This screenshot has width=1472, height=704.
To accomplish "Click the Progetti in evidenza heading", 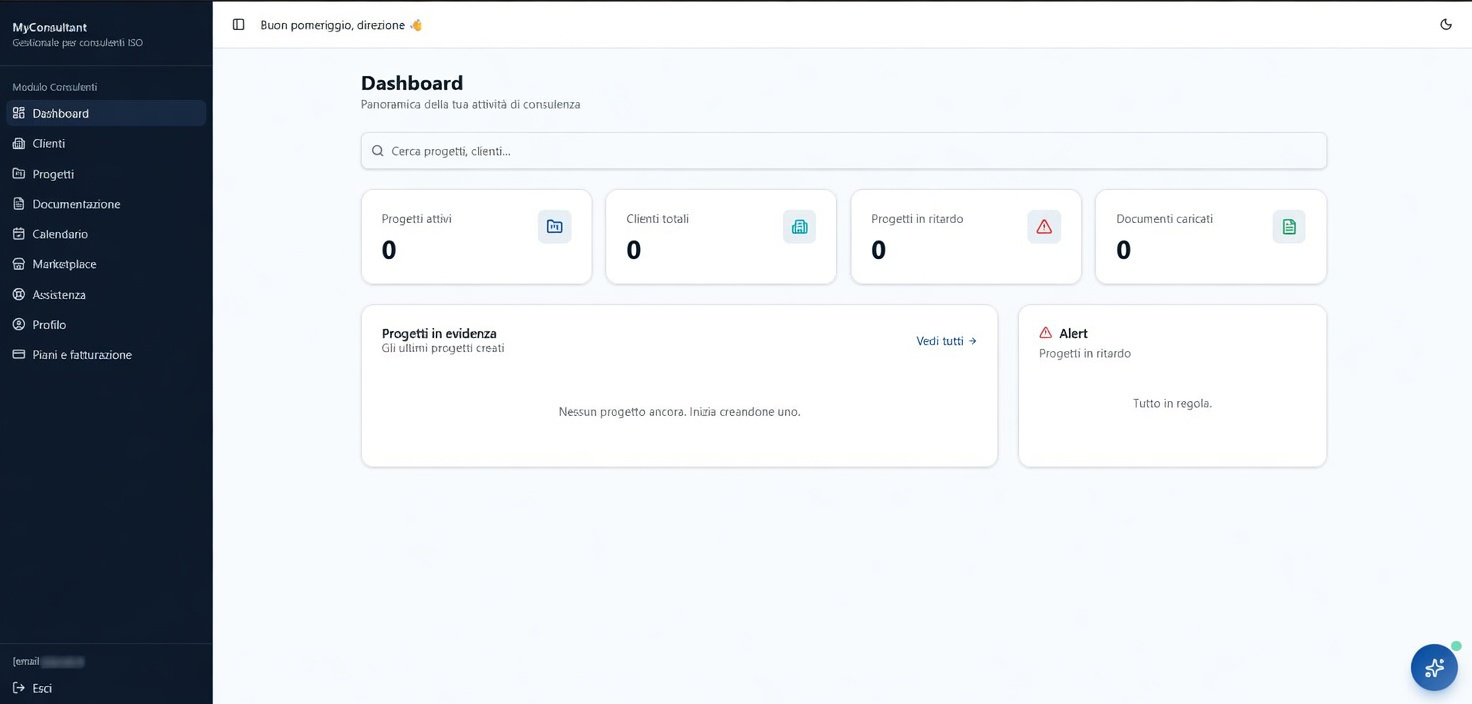I will point(439,333).
